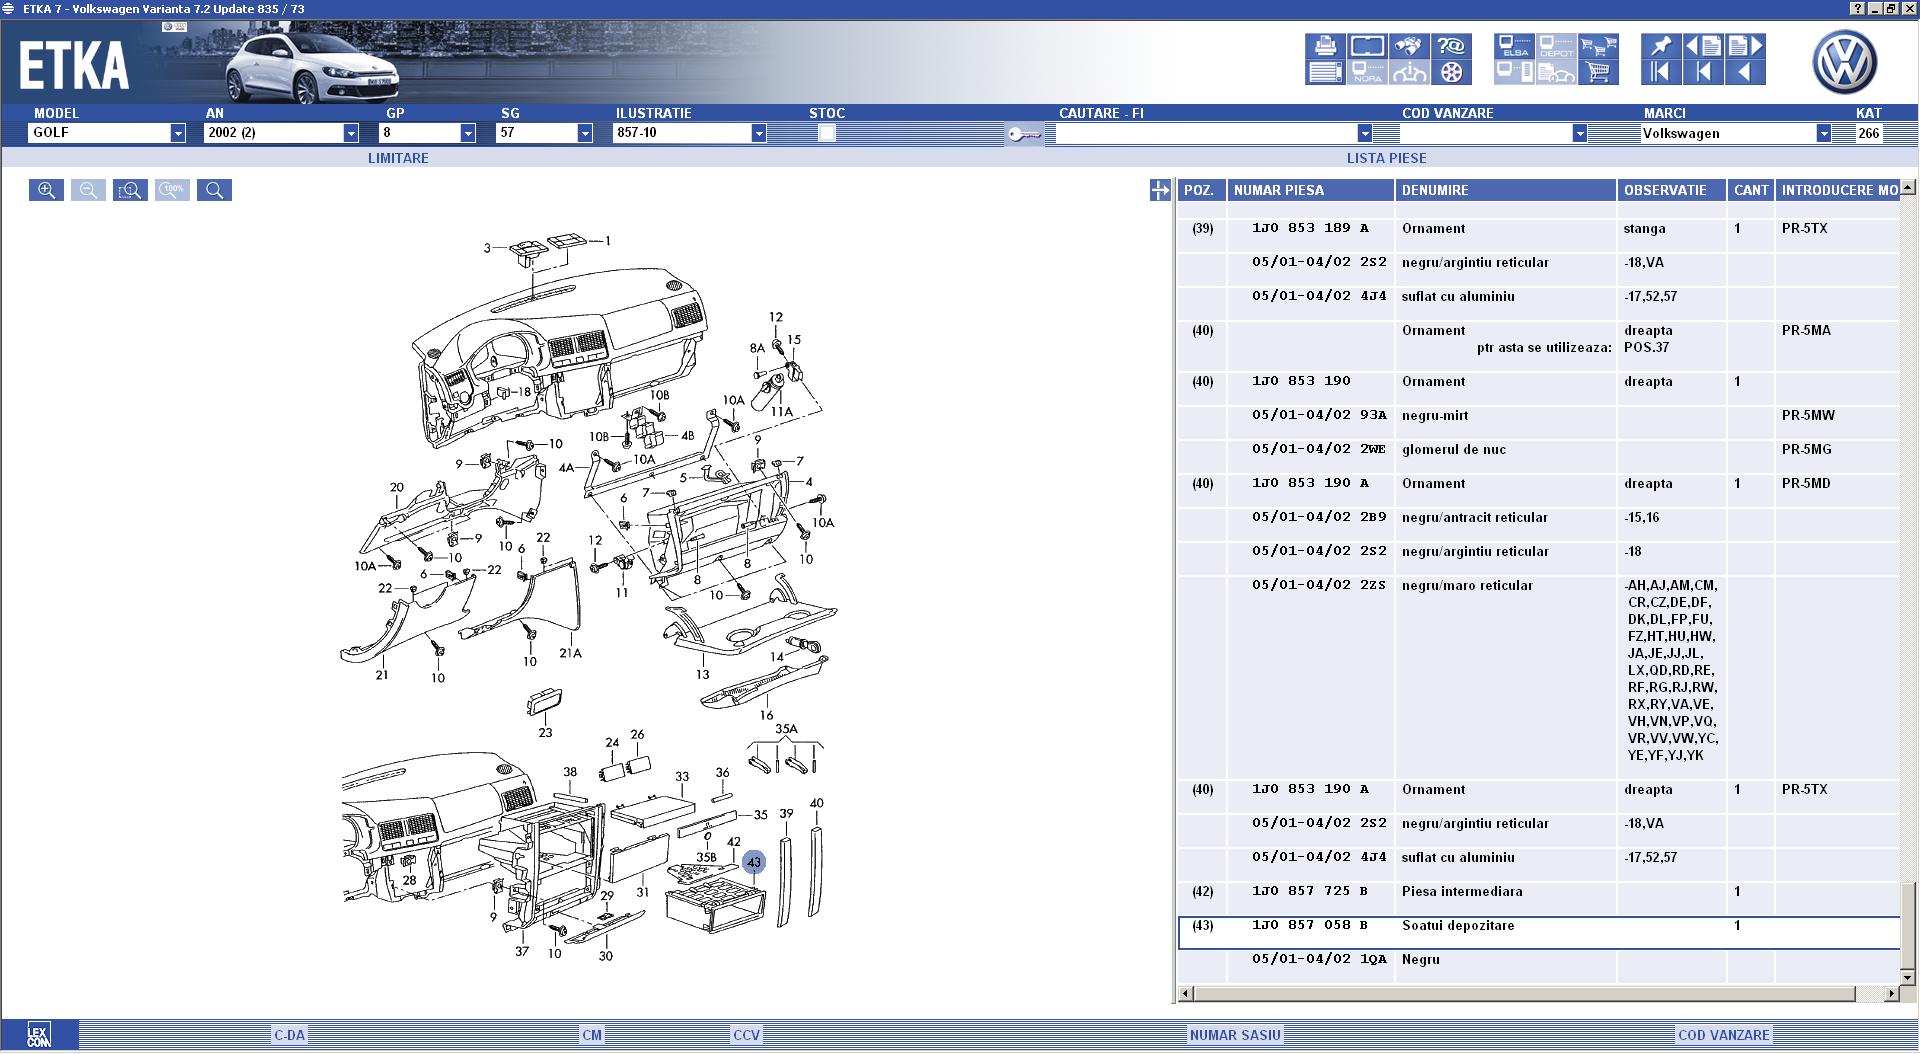1920x1054 pixels.
Task: Click the zoom-to-region magnifier icon
Action: 130,190
